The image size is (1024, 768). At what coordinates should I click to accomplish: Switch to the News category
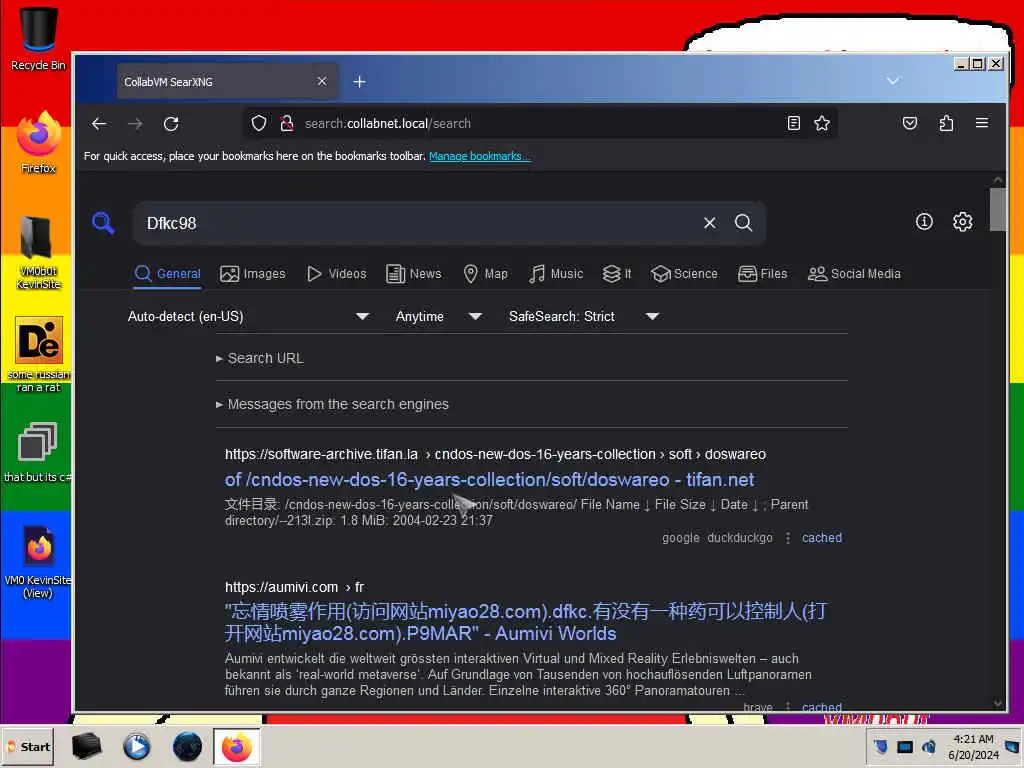click(x=414, y=274)
